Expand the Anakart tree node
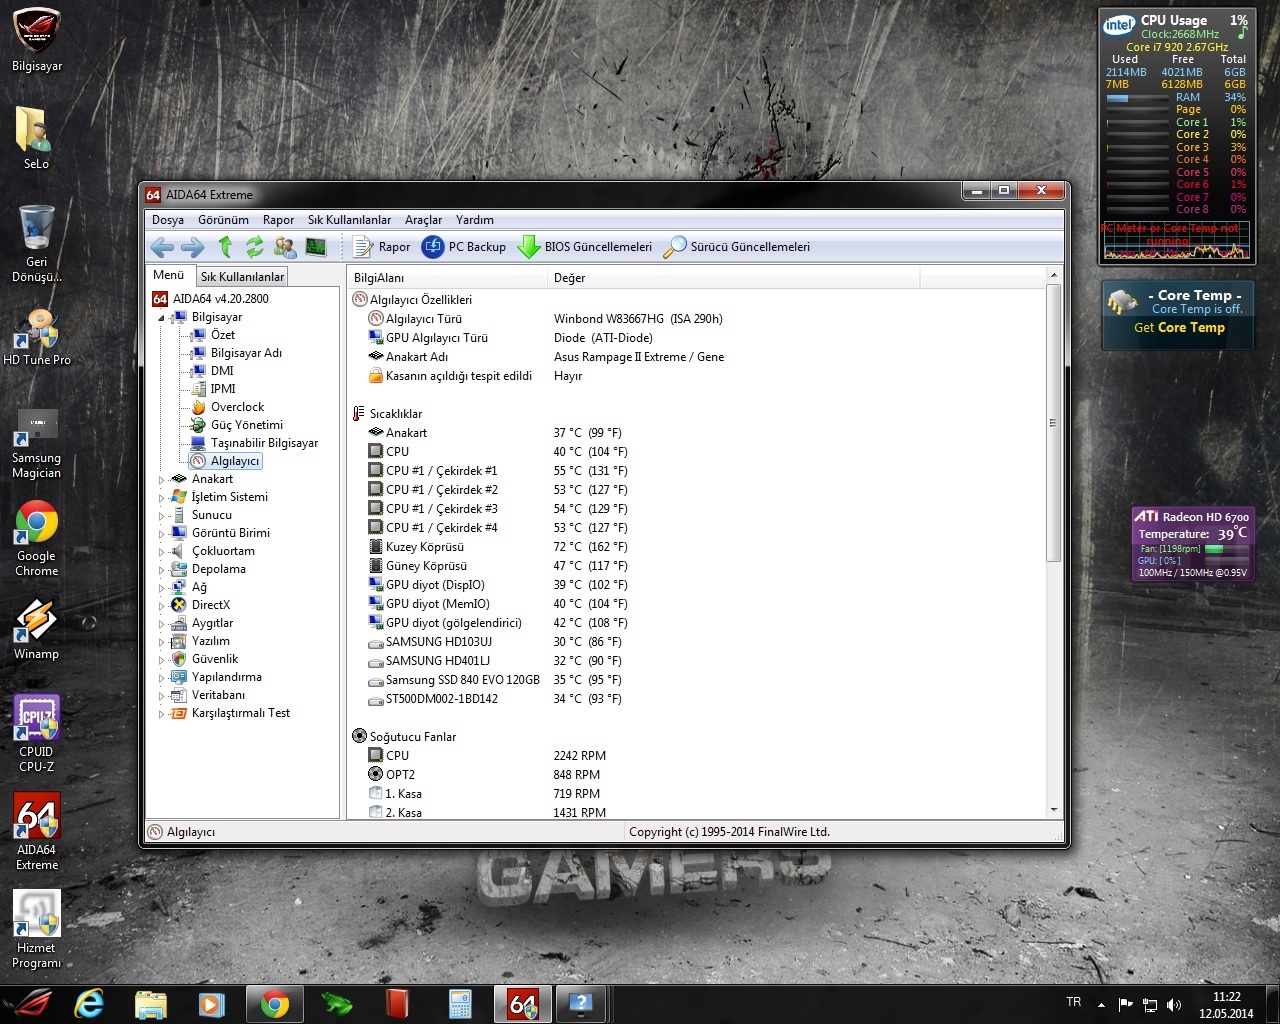 (161, 480)
